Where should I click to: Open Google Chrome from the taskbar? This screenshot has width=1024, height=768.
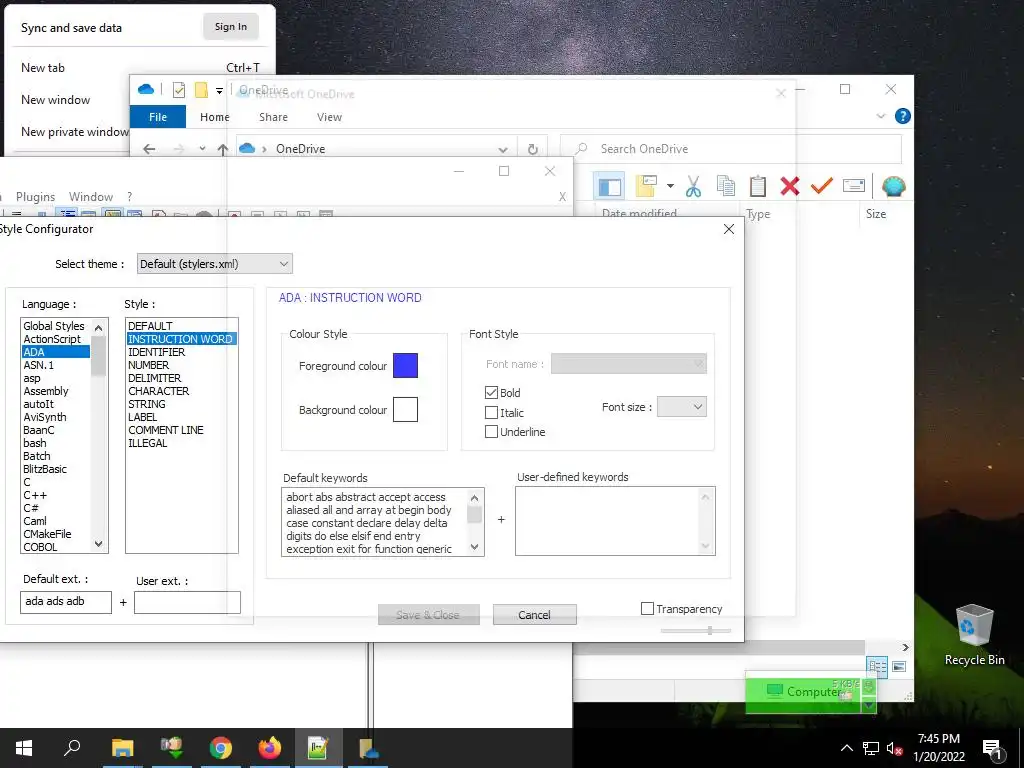point(221,748)
